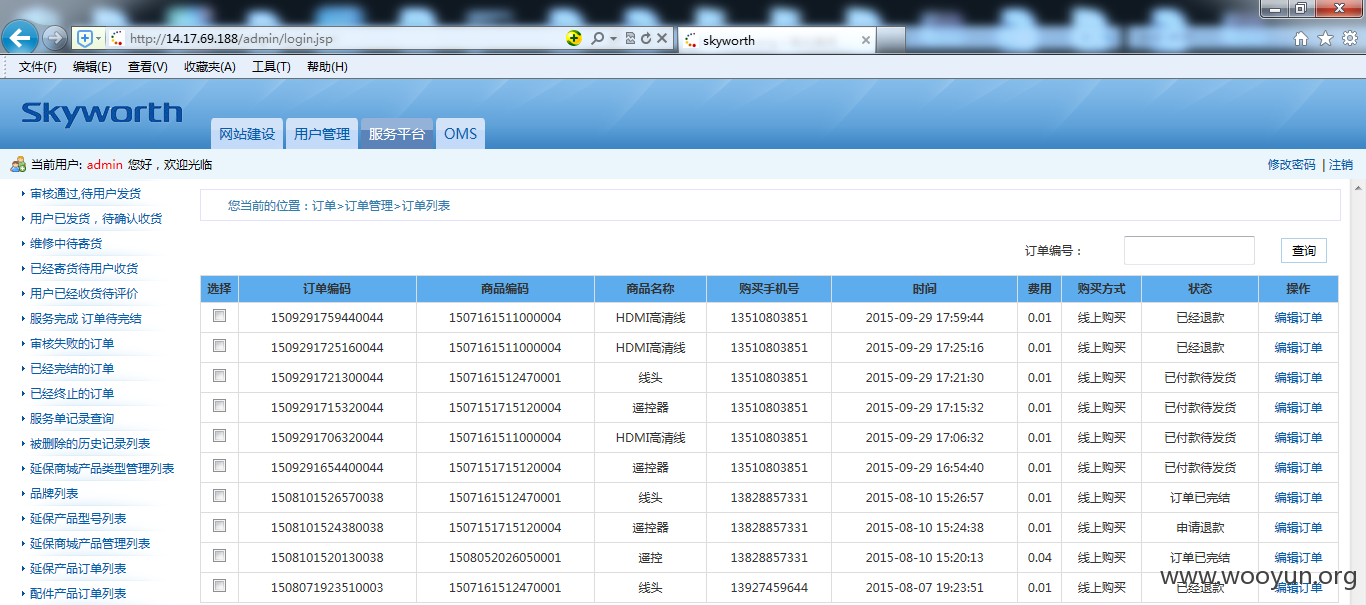Switch to the 网站建设 tab
This screenshot has height=605, width=1366.
(x=247, y=134)
